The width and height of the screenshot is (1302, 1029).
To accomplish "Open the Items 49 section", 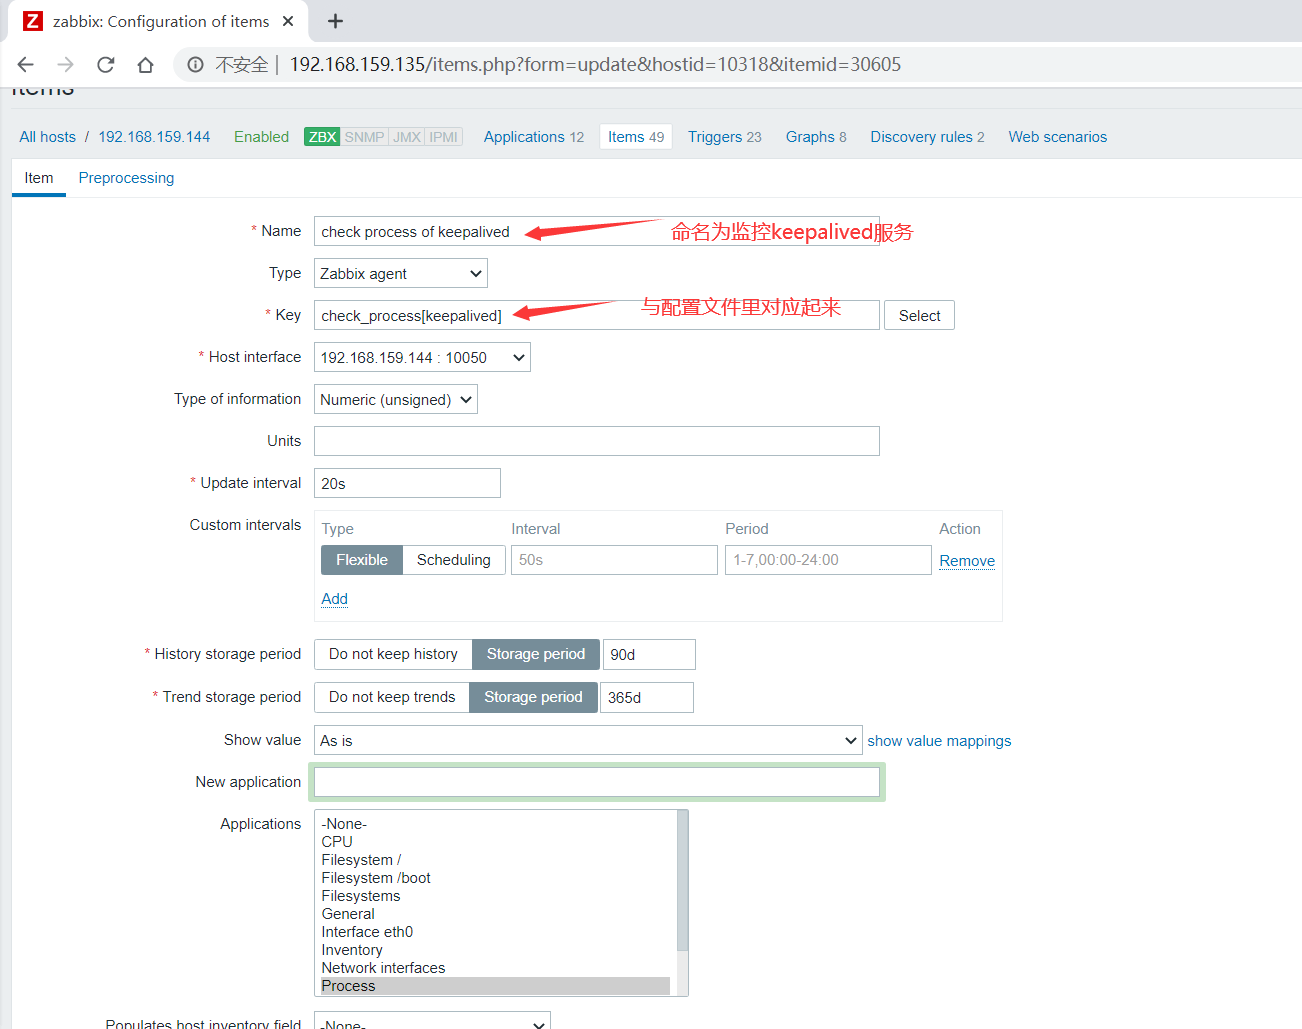I will [x=636, y=137].
